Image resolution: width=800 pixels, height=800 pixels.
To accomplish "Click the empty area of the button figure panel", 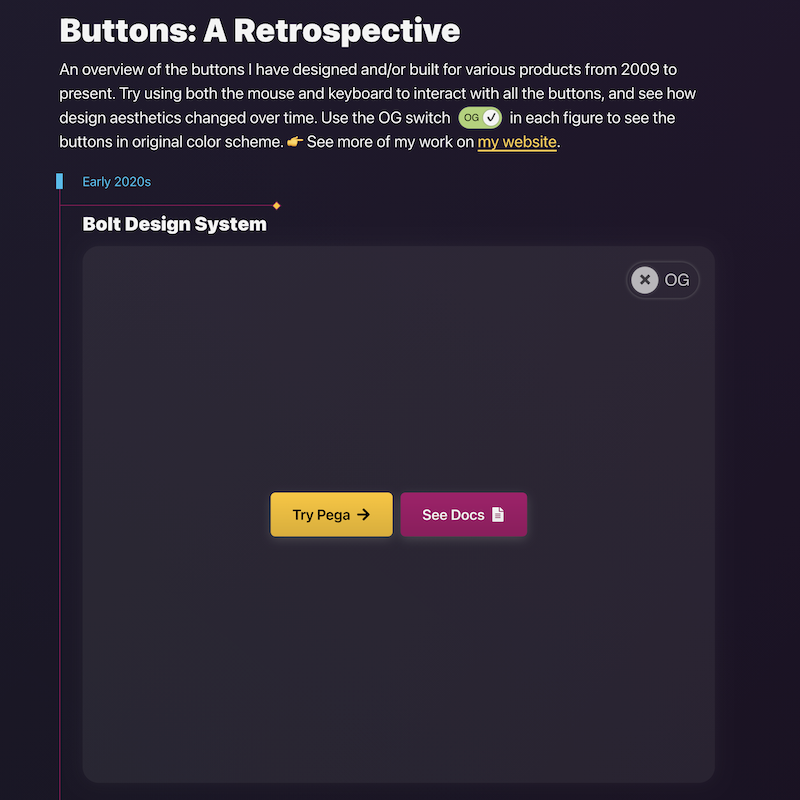I will [398, 383].
